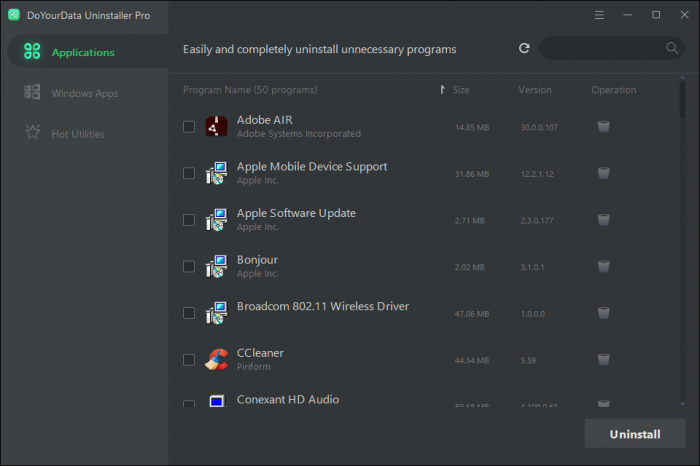Image resolution: width=700 pixels, height=466 pixels.
Task: Click the 2.71 MB size value
Action: click(470, 221)
